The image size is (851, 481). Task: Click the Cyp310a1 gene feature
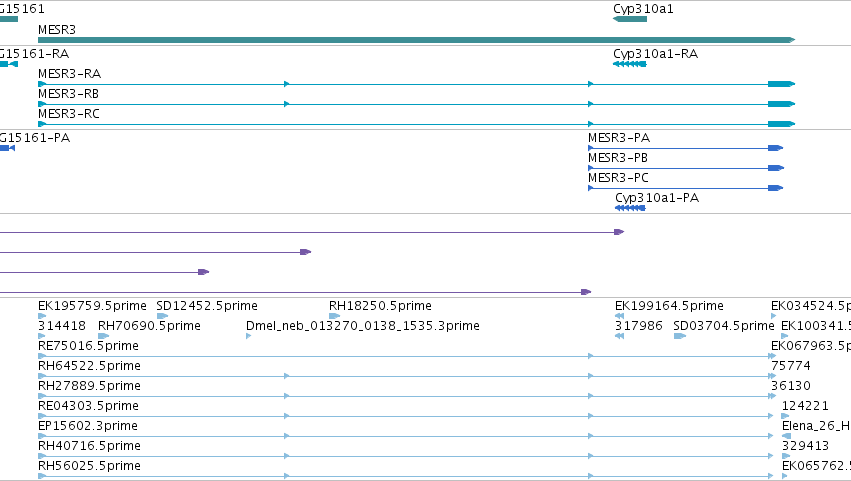click(630, 19)
